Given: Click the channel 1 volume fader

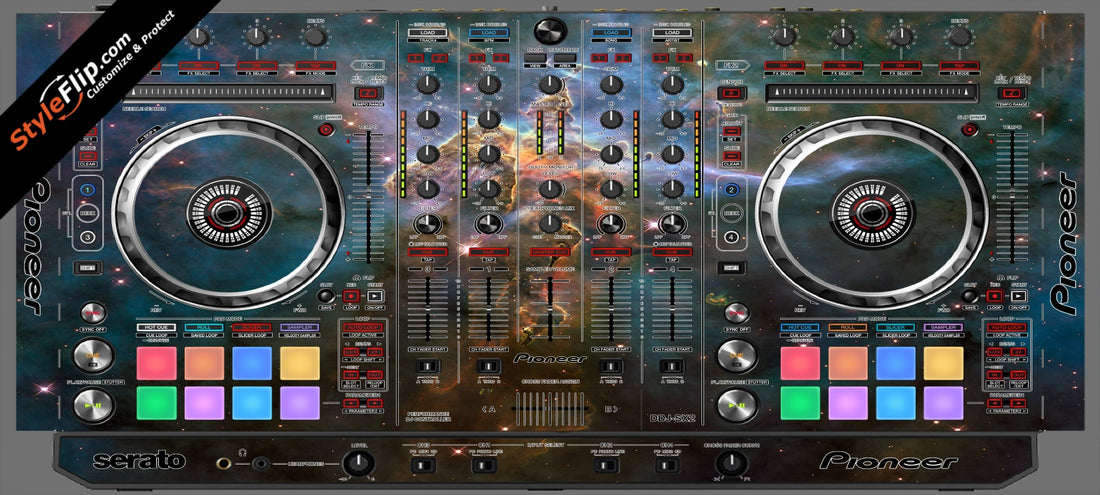Looking at the screenshot, I should click(489, 309).
